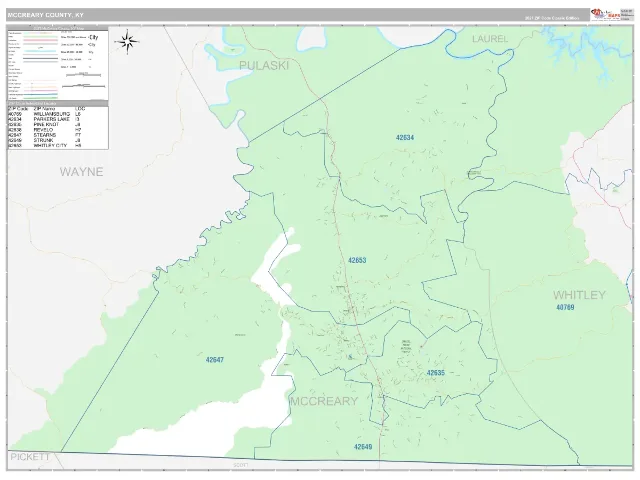This screenshot has width=640, height=480.
Task: Click the large City label in legend
Action: (x=94, y=37)
